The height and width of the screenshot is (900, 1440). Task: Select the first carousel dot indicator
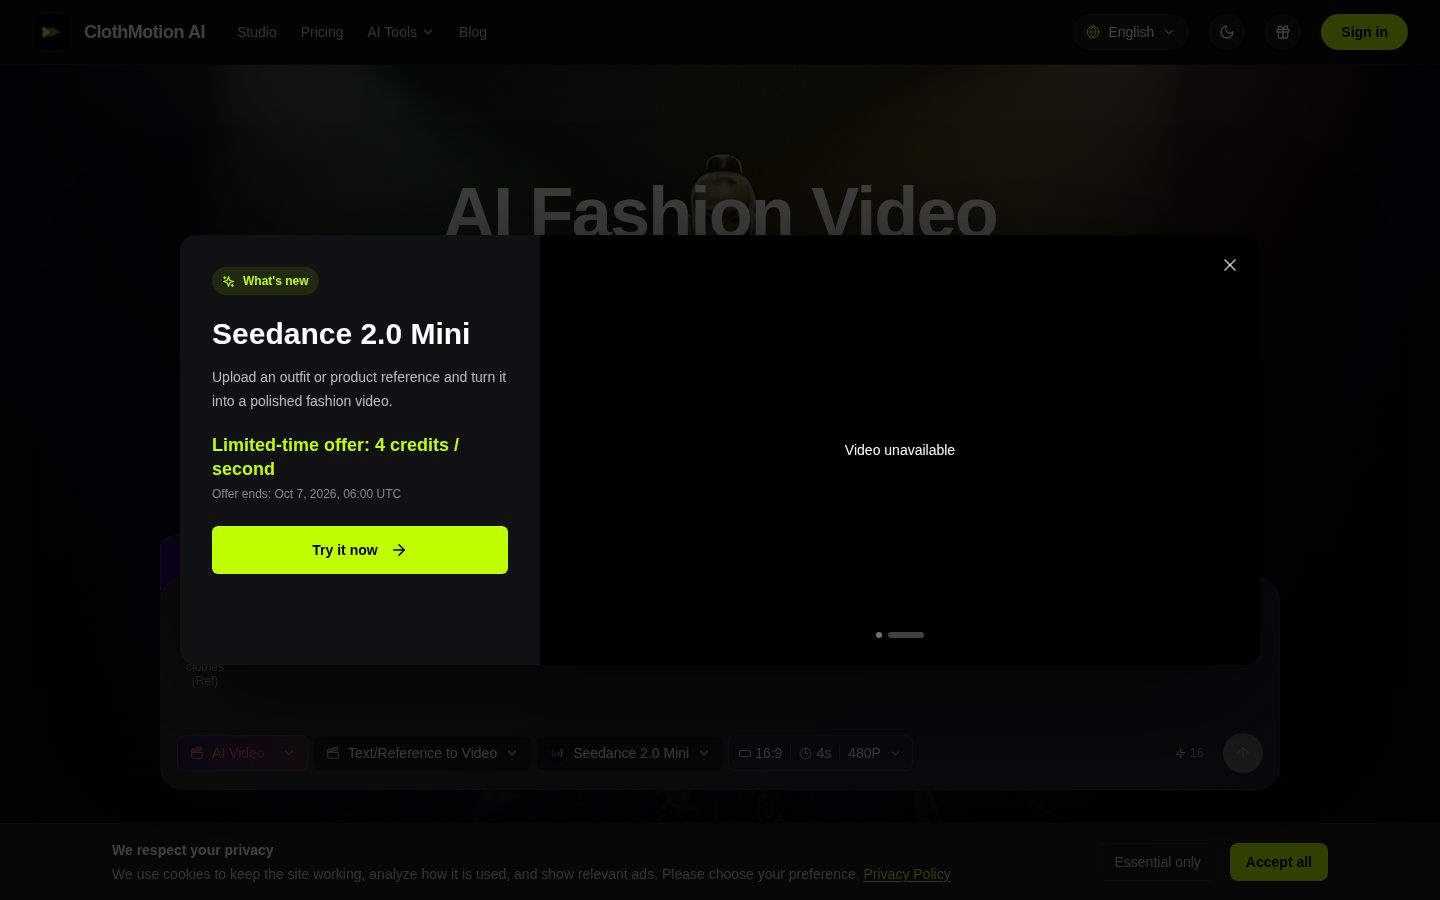pyautogui.click(x=879, y=635)
